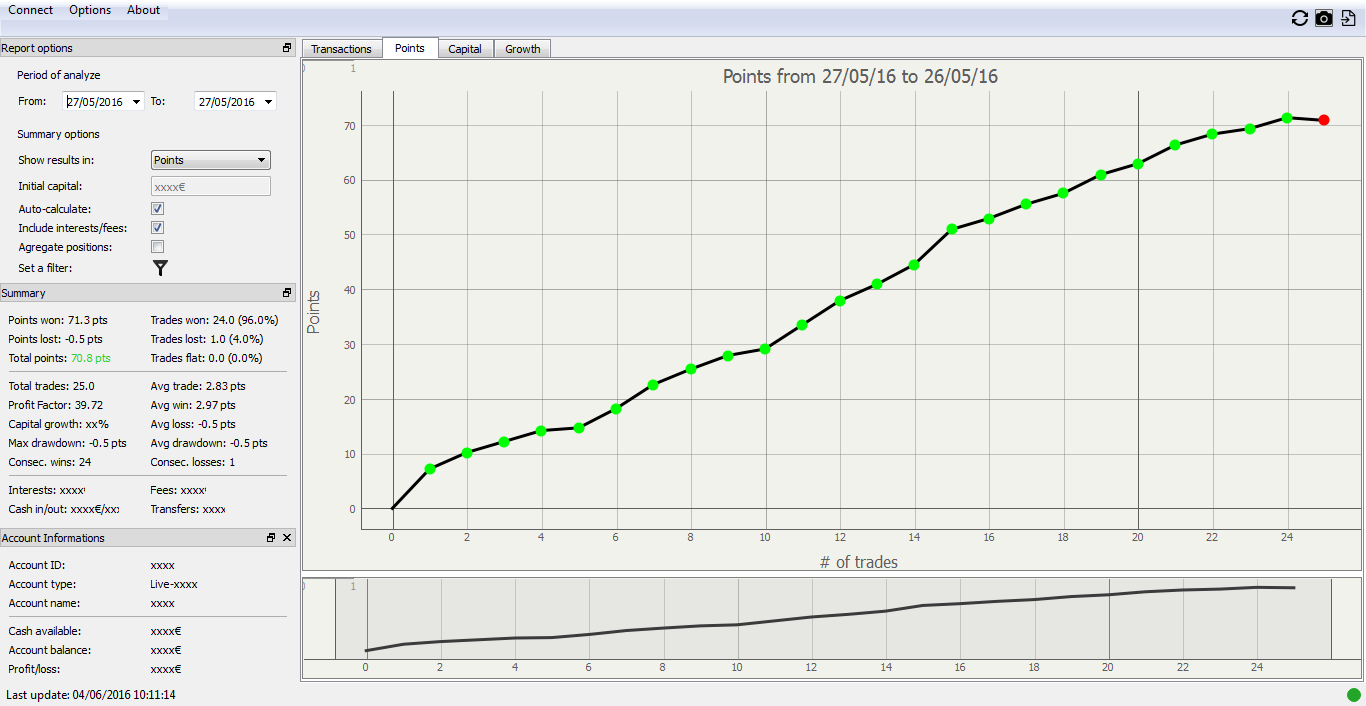The width and height of the screenshot is (1366, 706).
Task: Click the refresh data icon
Action: pos(1300,18)
